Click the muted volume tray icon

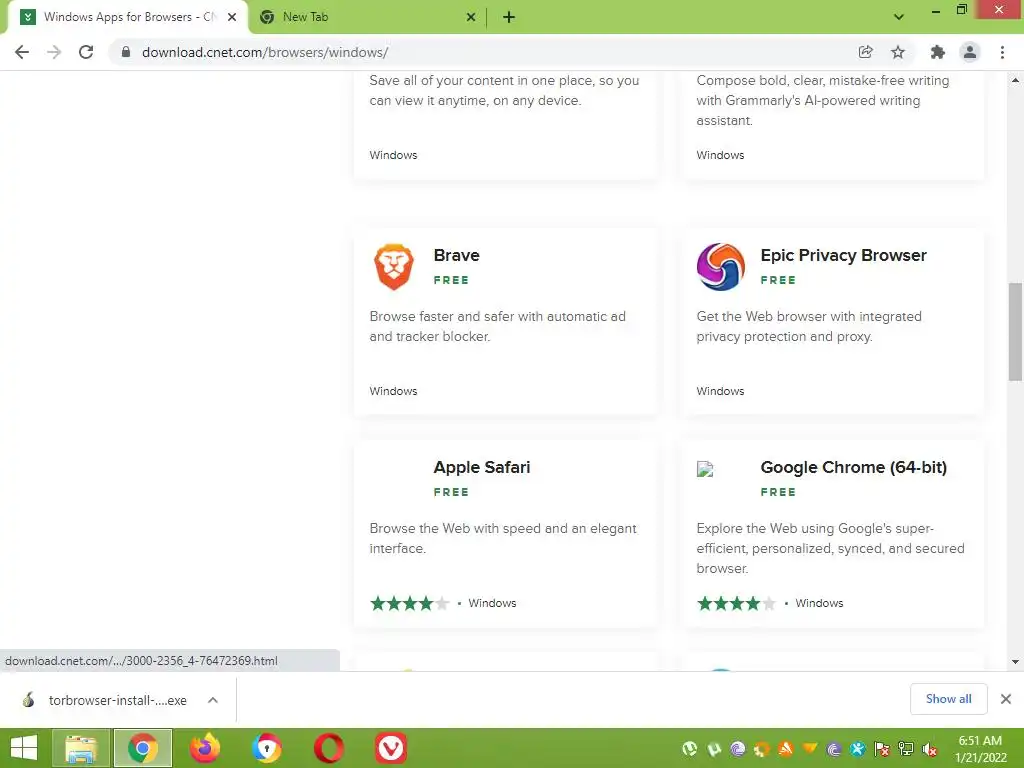coord(930,749)
